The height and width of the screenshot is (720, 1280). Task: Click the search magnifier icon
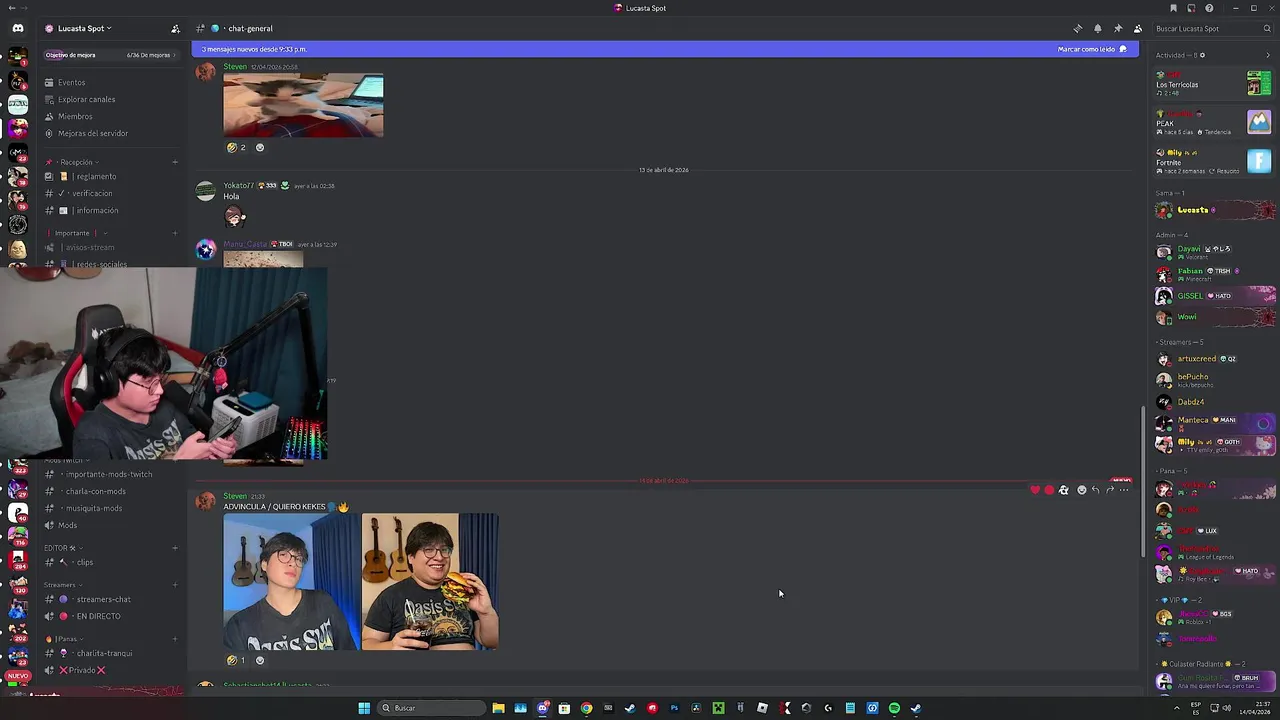coord(1267,28)
